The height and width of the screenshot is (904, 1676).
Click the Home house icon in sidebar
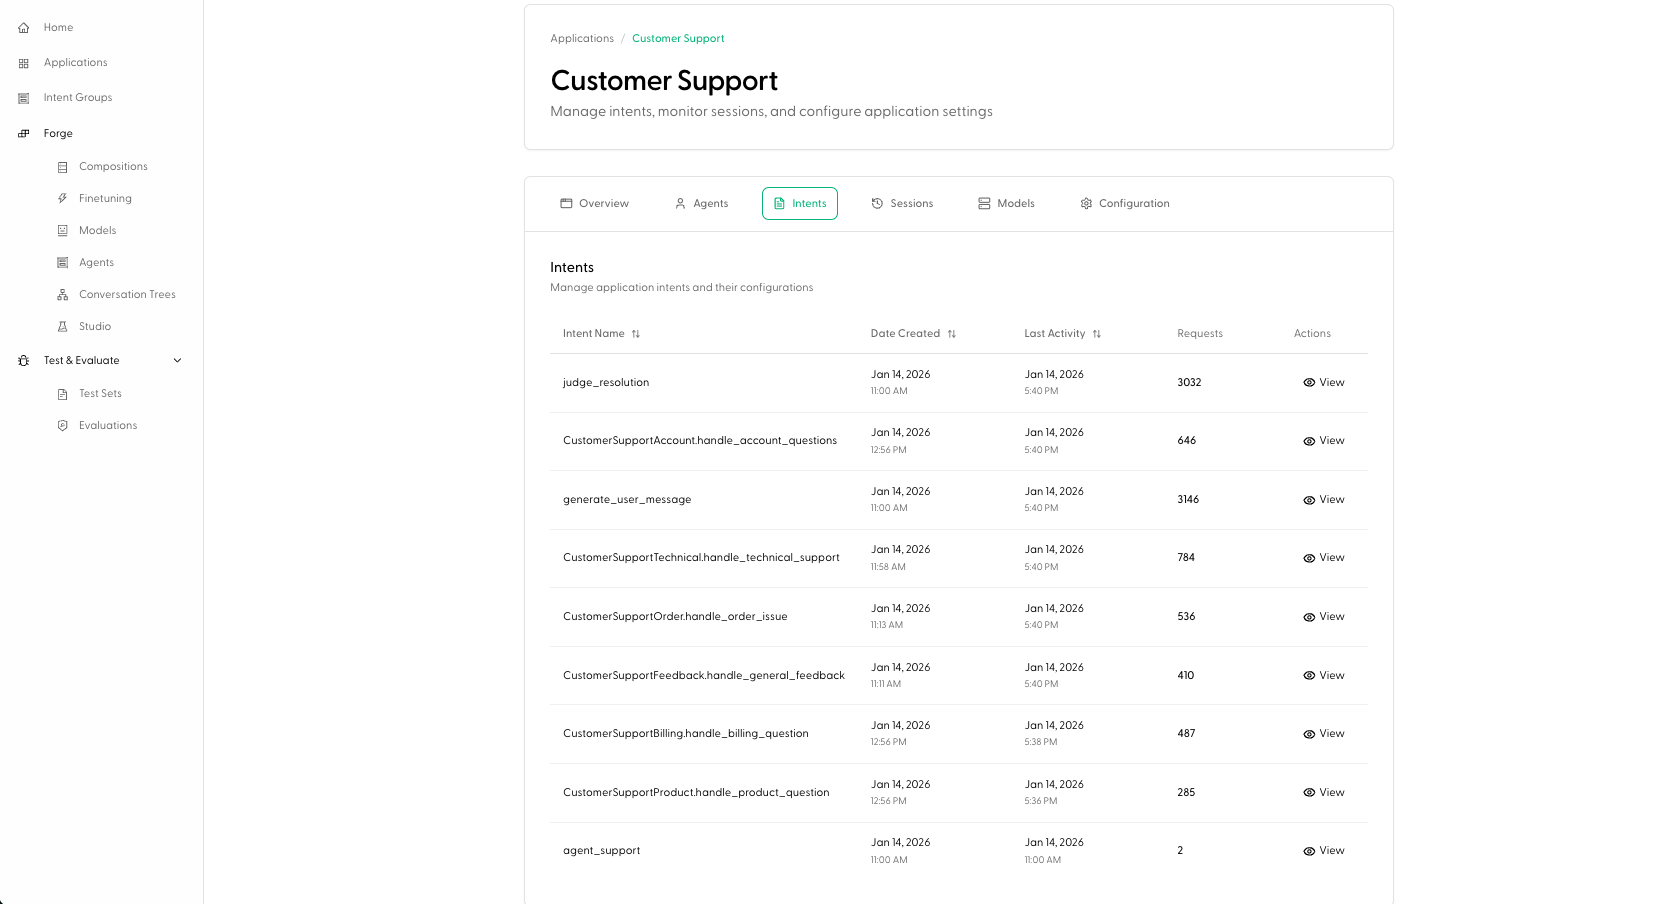tap(24, 28)
